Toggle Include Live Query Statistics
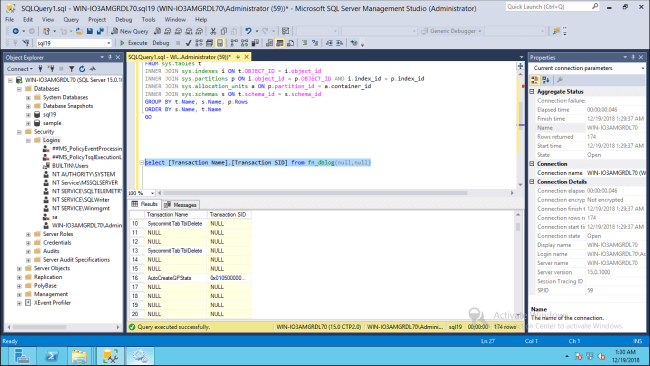The image size is (650, 366). (245, 43)
